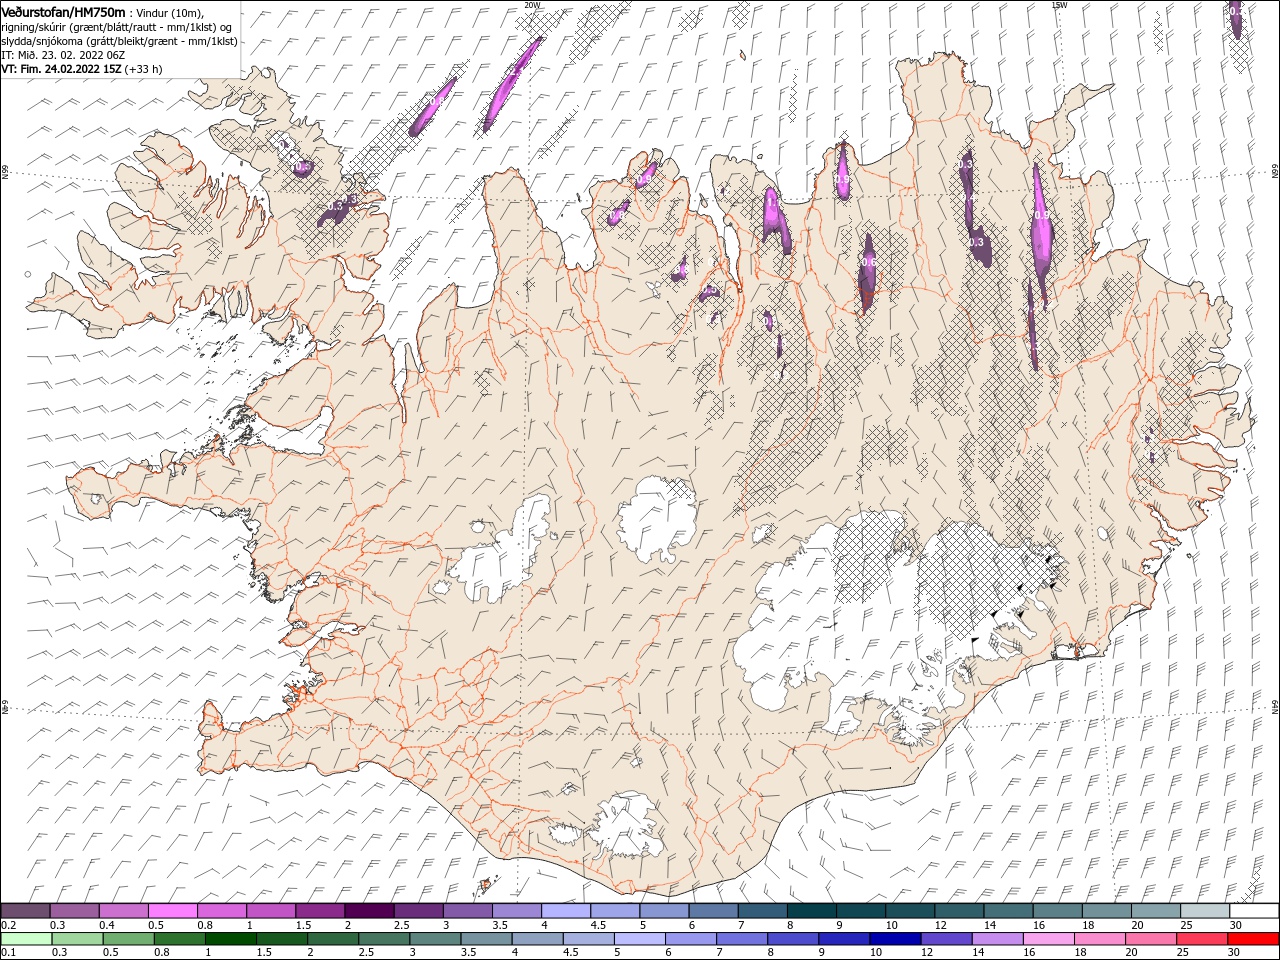Click the top-row swatch labeled 10
This screenshot has width=1280, height=960.
click(x=909, y=911)
